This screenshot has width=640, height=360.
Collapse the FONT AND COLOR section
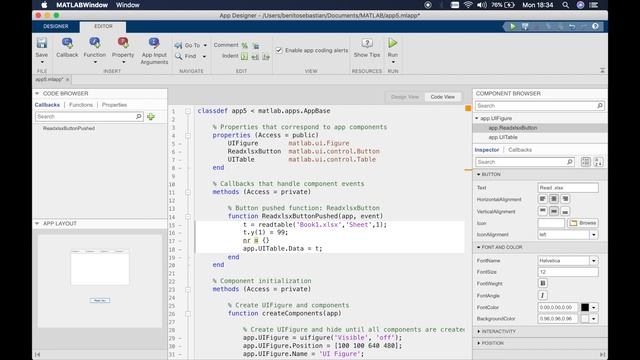[479, 247]
